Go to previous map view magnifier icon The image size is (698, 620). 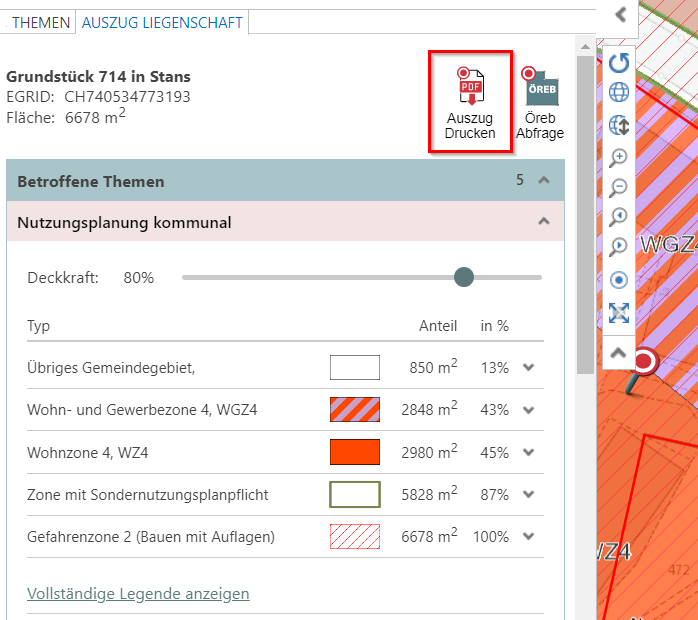(619, 217)
